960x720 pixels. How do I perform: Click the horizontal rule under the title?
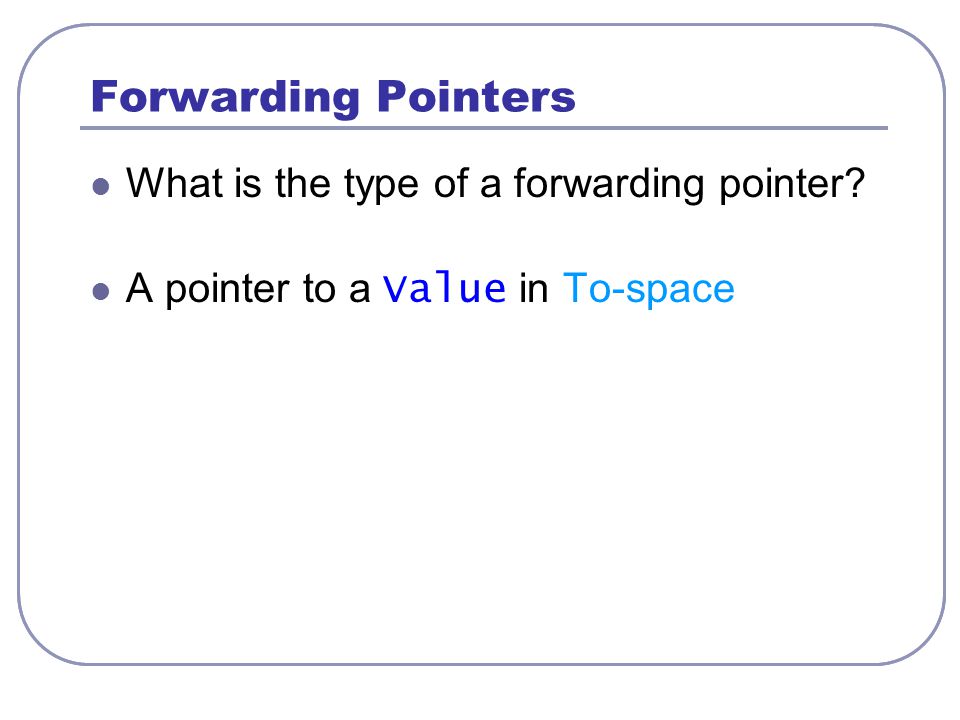[484, 128]
